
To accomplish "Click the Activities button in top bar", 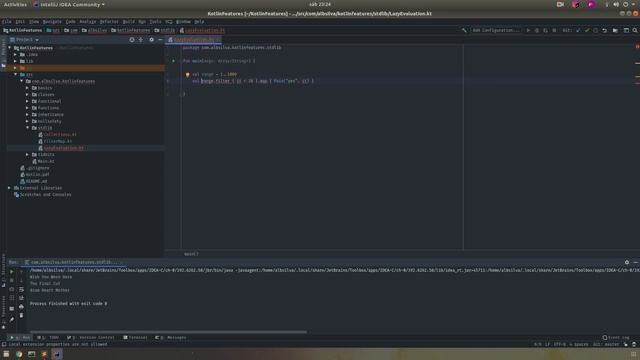I will [x=15, y=4].
